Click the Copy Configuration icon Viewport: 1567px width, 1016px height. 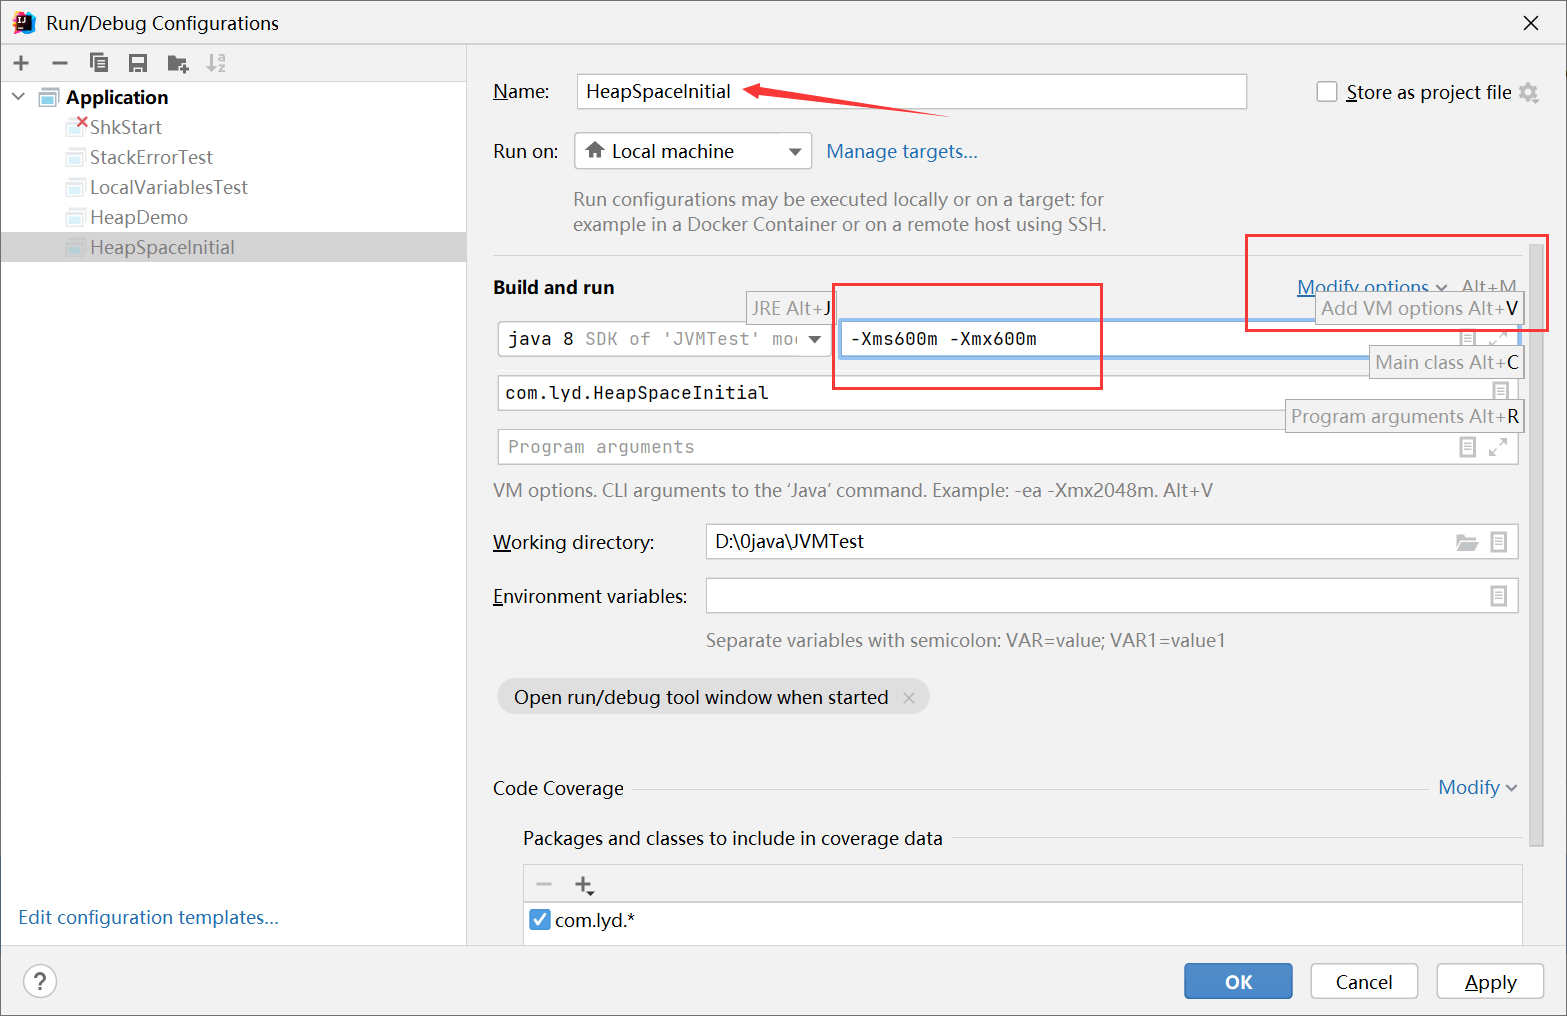point(99,64)
